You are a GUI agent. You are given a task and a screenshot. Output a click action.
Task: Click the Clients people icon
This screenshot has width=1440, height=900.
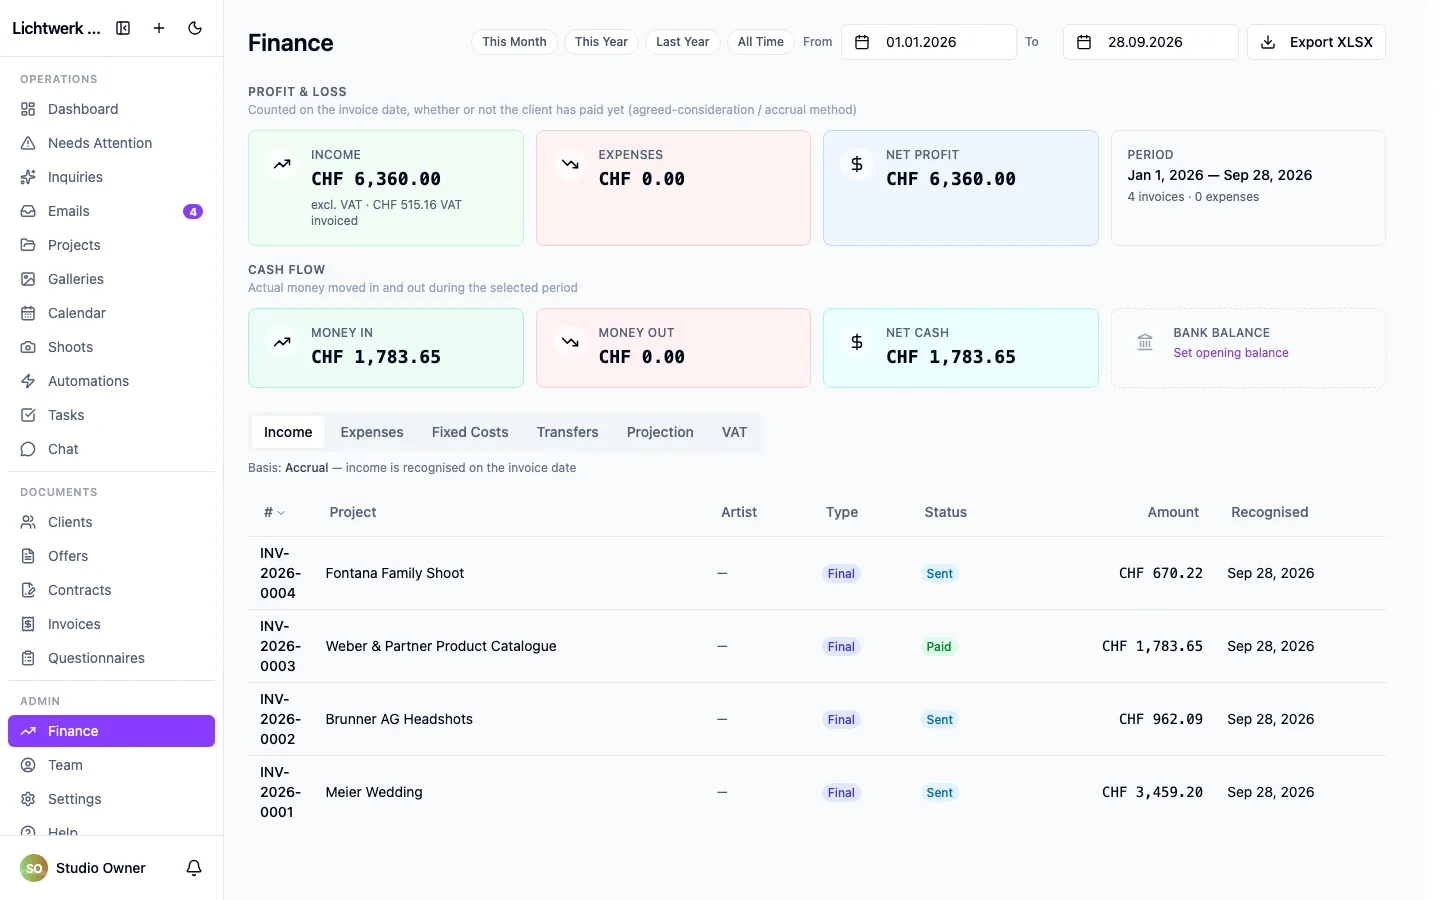pyautogui.click(x=28, y=522)
